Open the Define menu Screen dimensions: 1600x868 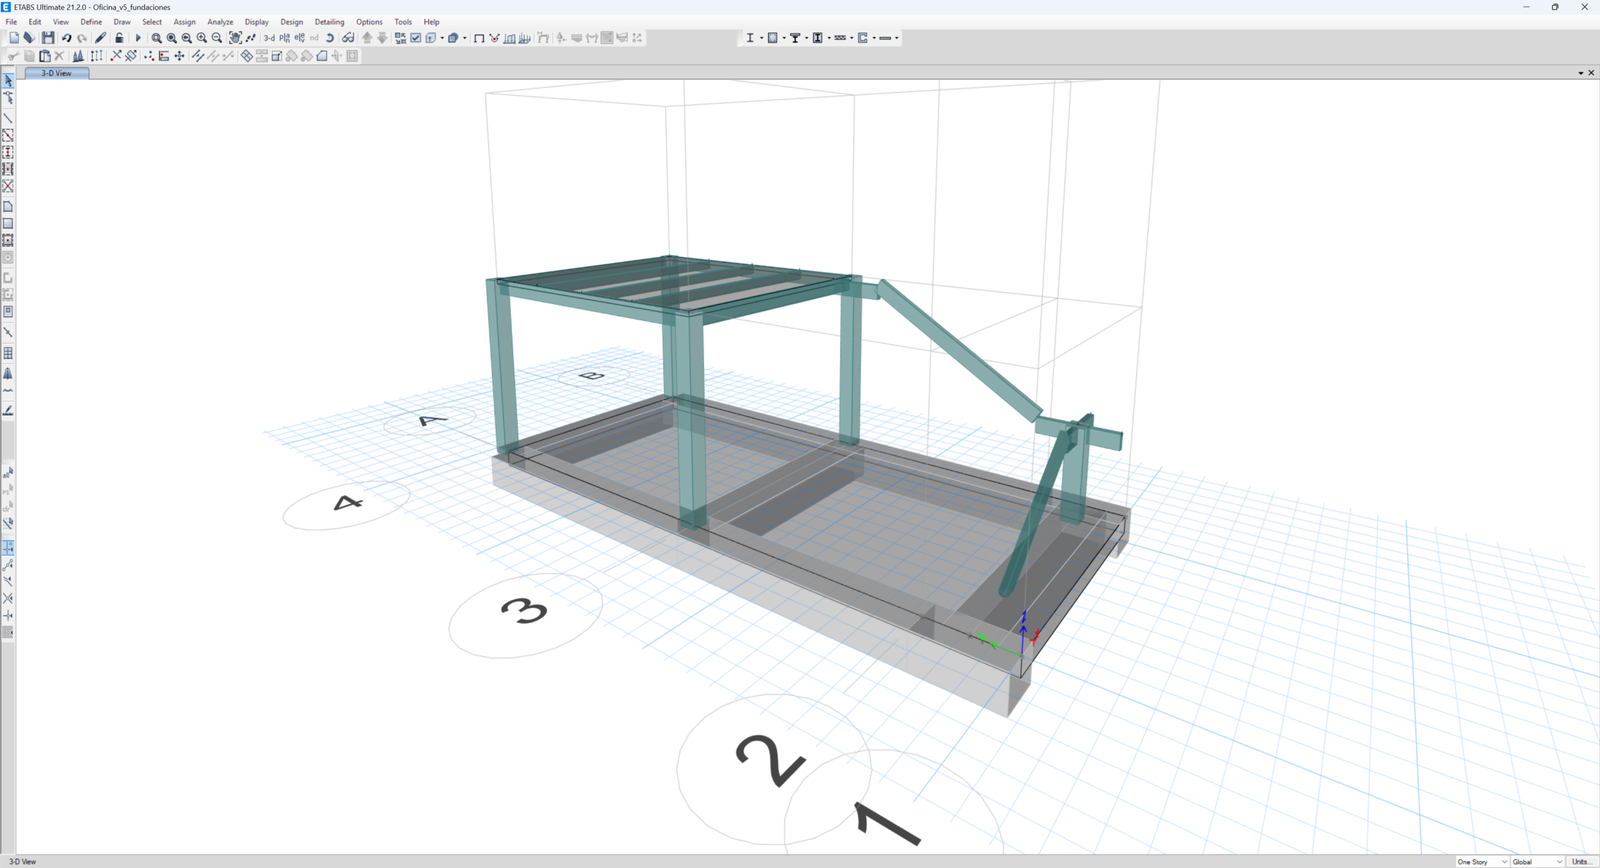pos(91,22)
